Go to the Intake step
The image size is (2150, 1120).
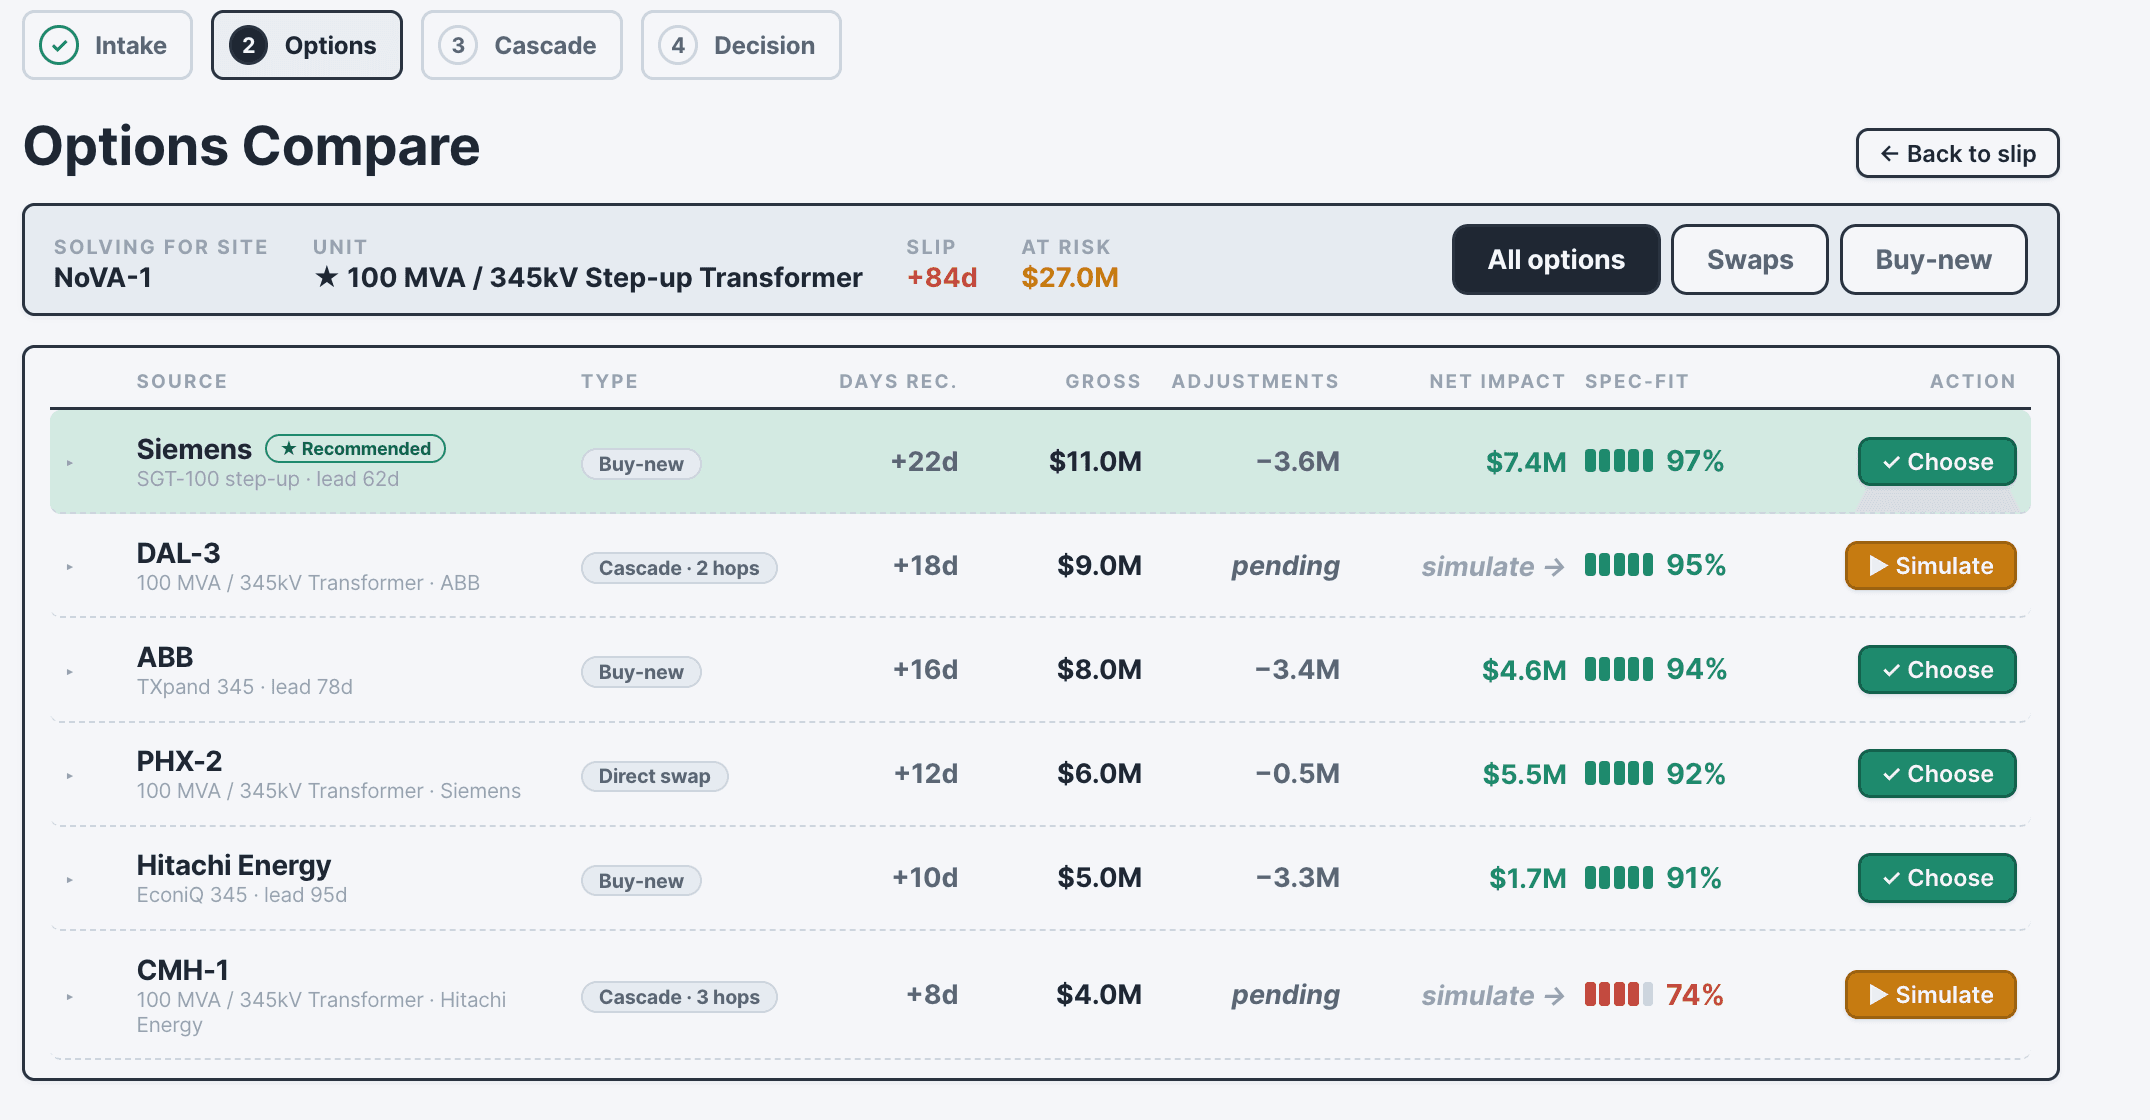pos(107,45)
